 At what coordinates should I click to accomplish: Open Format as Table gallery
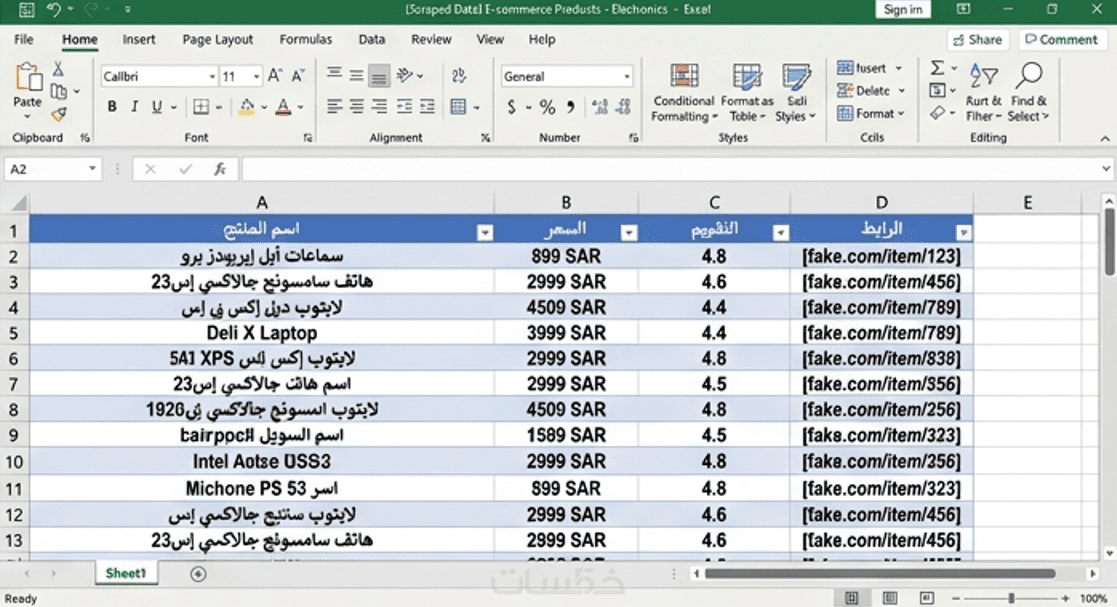(747, 93)
